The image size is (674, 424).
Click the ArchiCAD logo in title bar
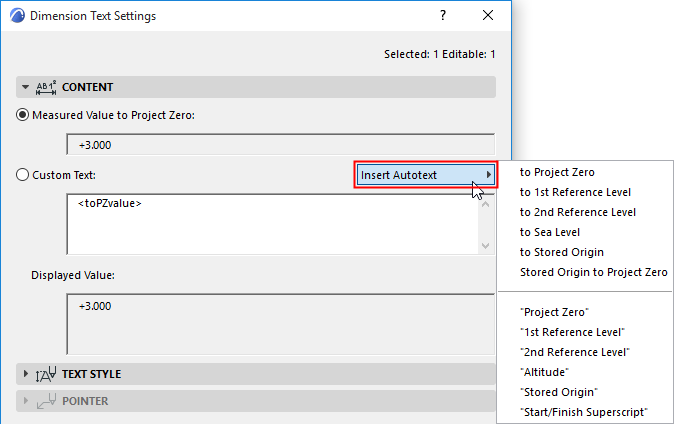(15, 16)
